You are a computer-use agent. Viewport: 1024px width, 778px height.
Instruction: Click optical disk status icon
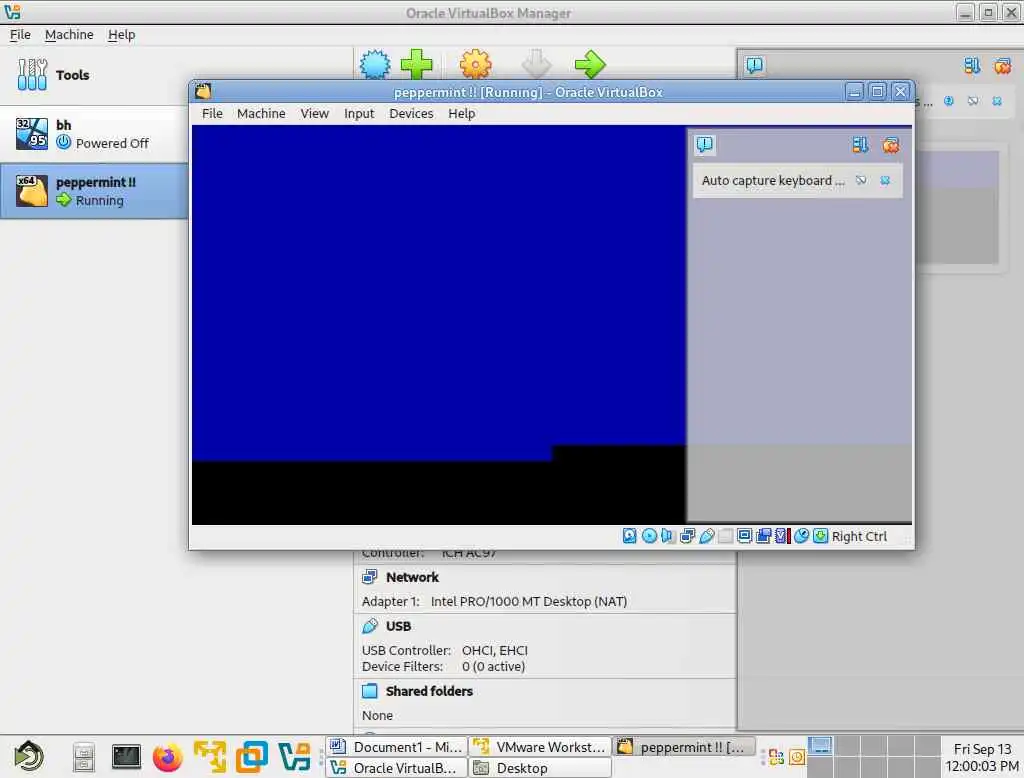pos(649,536)
